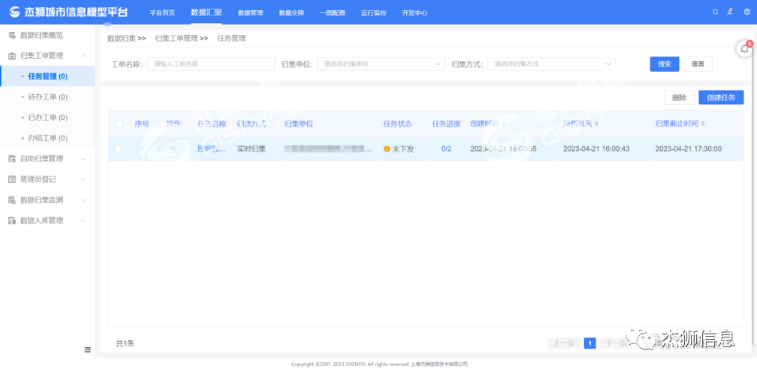
Task: Open 办结工单 (0) in the sidebar
Action: coord(47,138)
